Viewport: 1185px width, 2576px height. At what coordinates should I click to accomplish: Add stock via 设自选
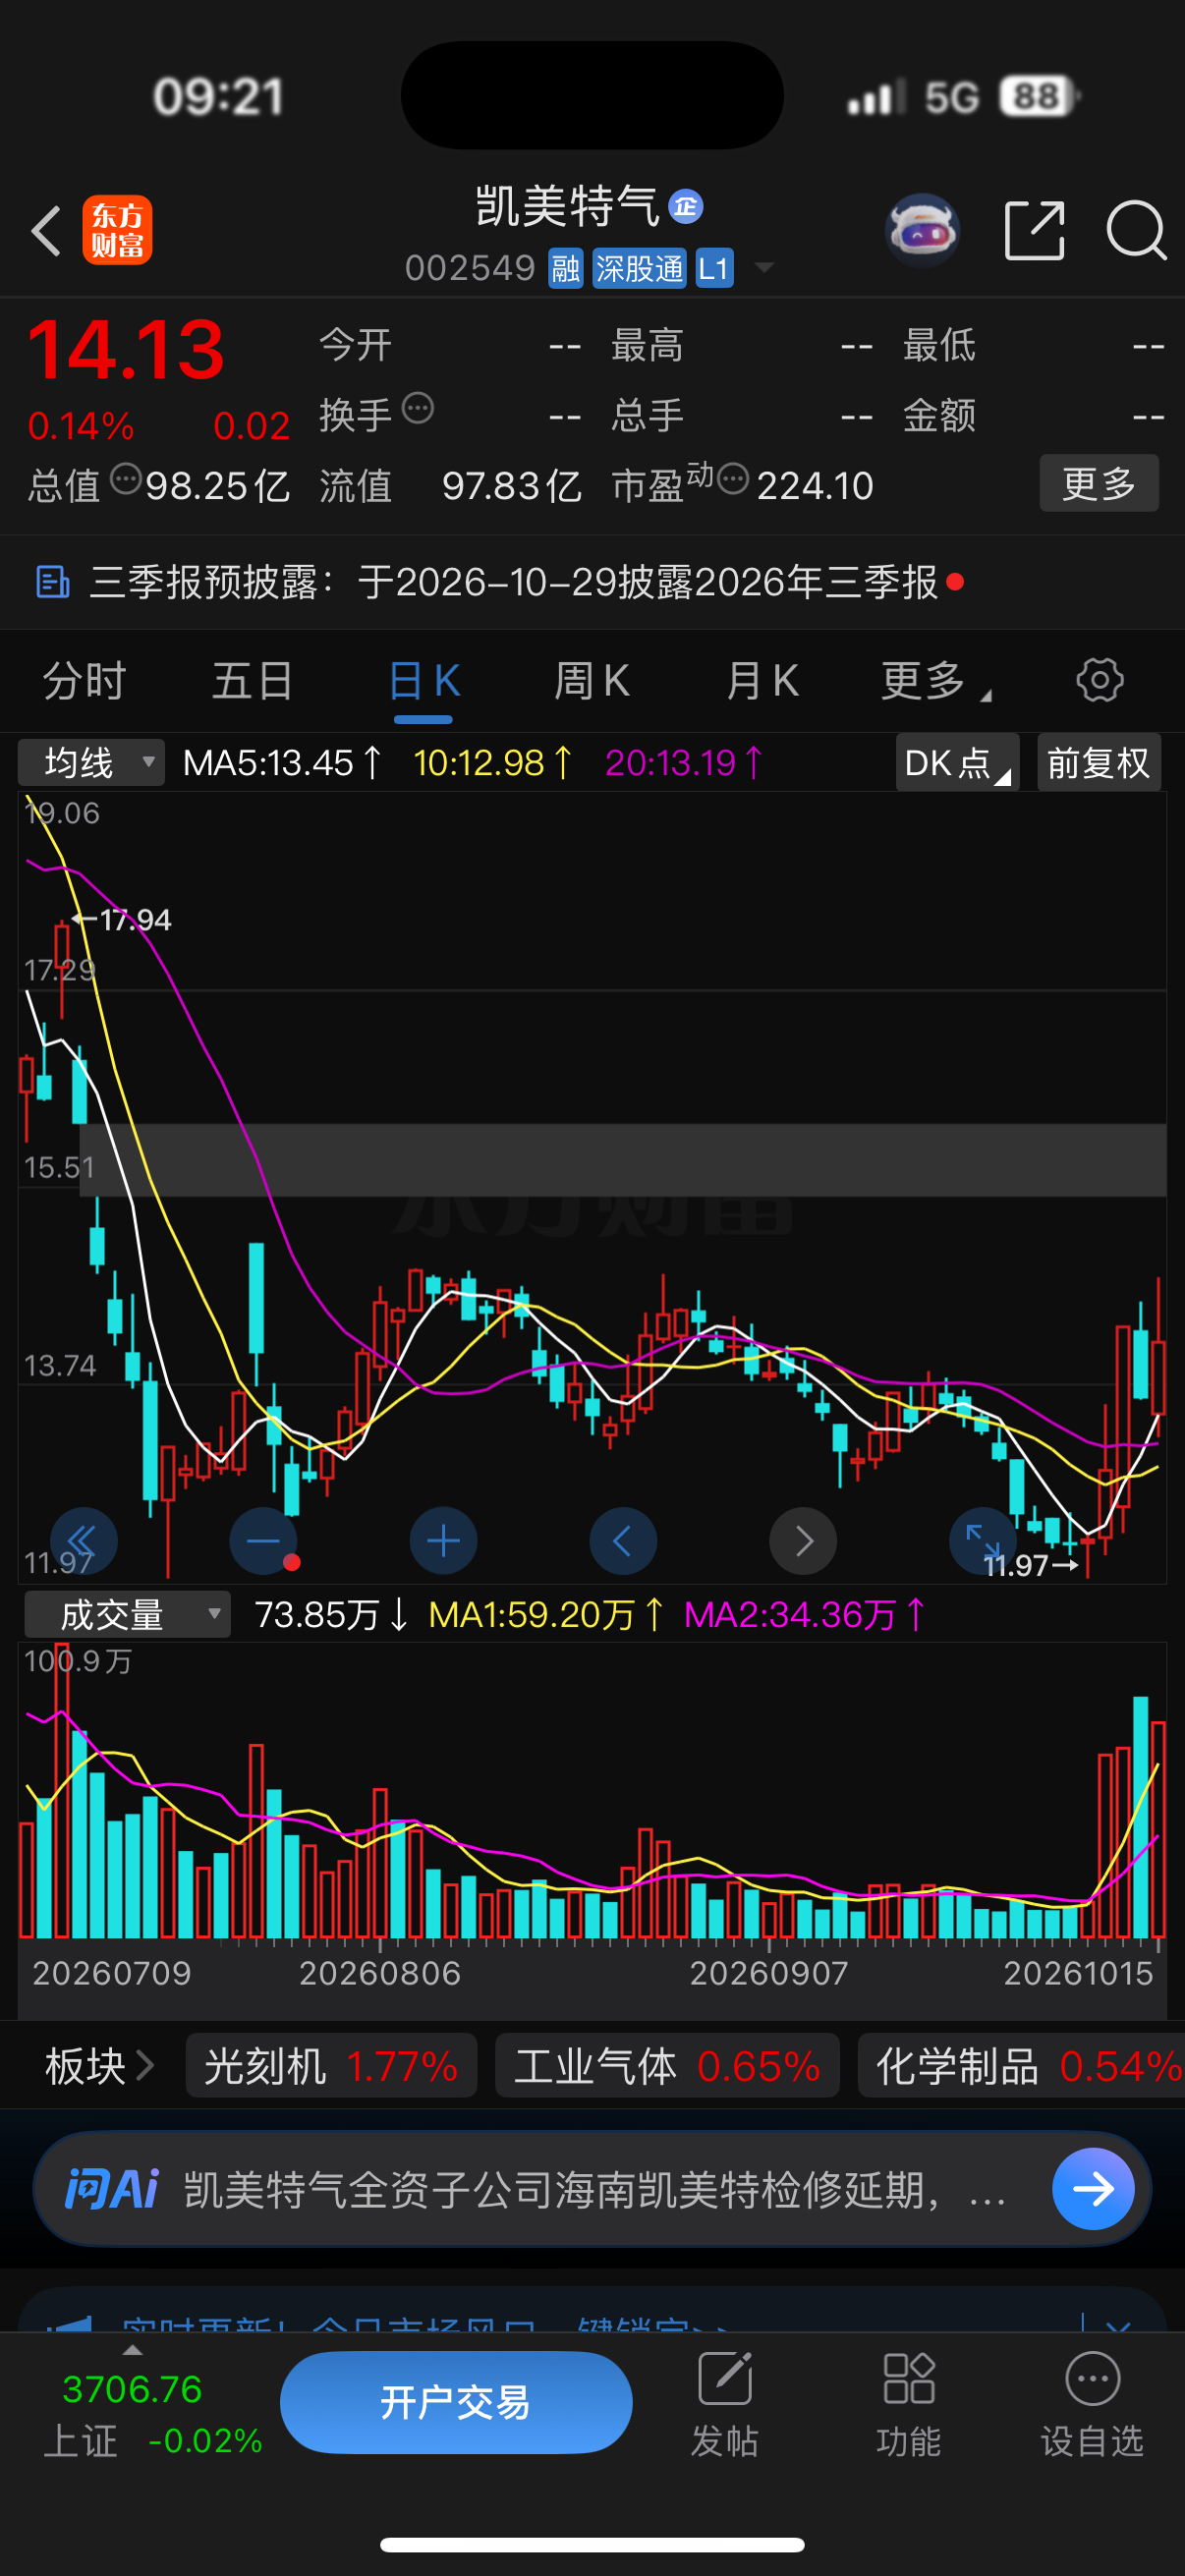coord(1092,2404)
